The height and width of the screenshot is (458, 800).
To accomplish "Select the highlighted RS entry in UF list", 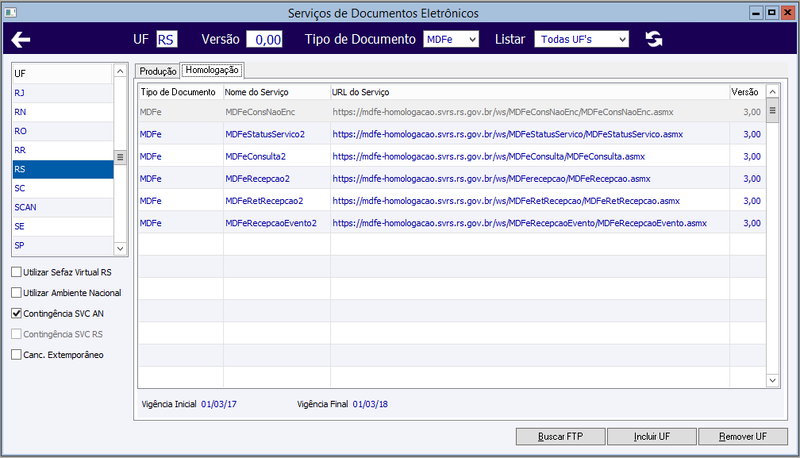I will click(63, 169).
